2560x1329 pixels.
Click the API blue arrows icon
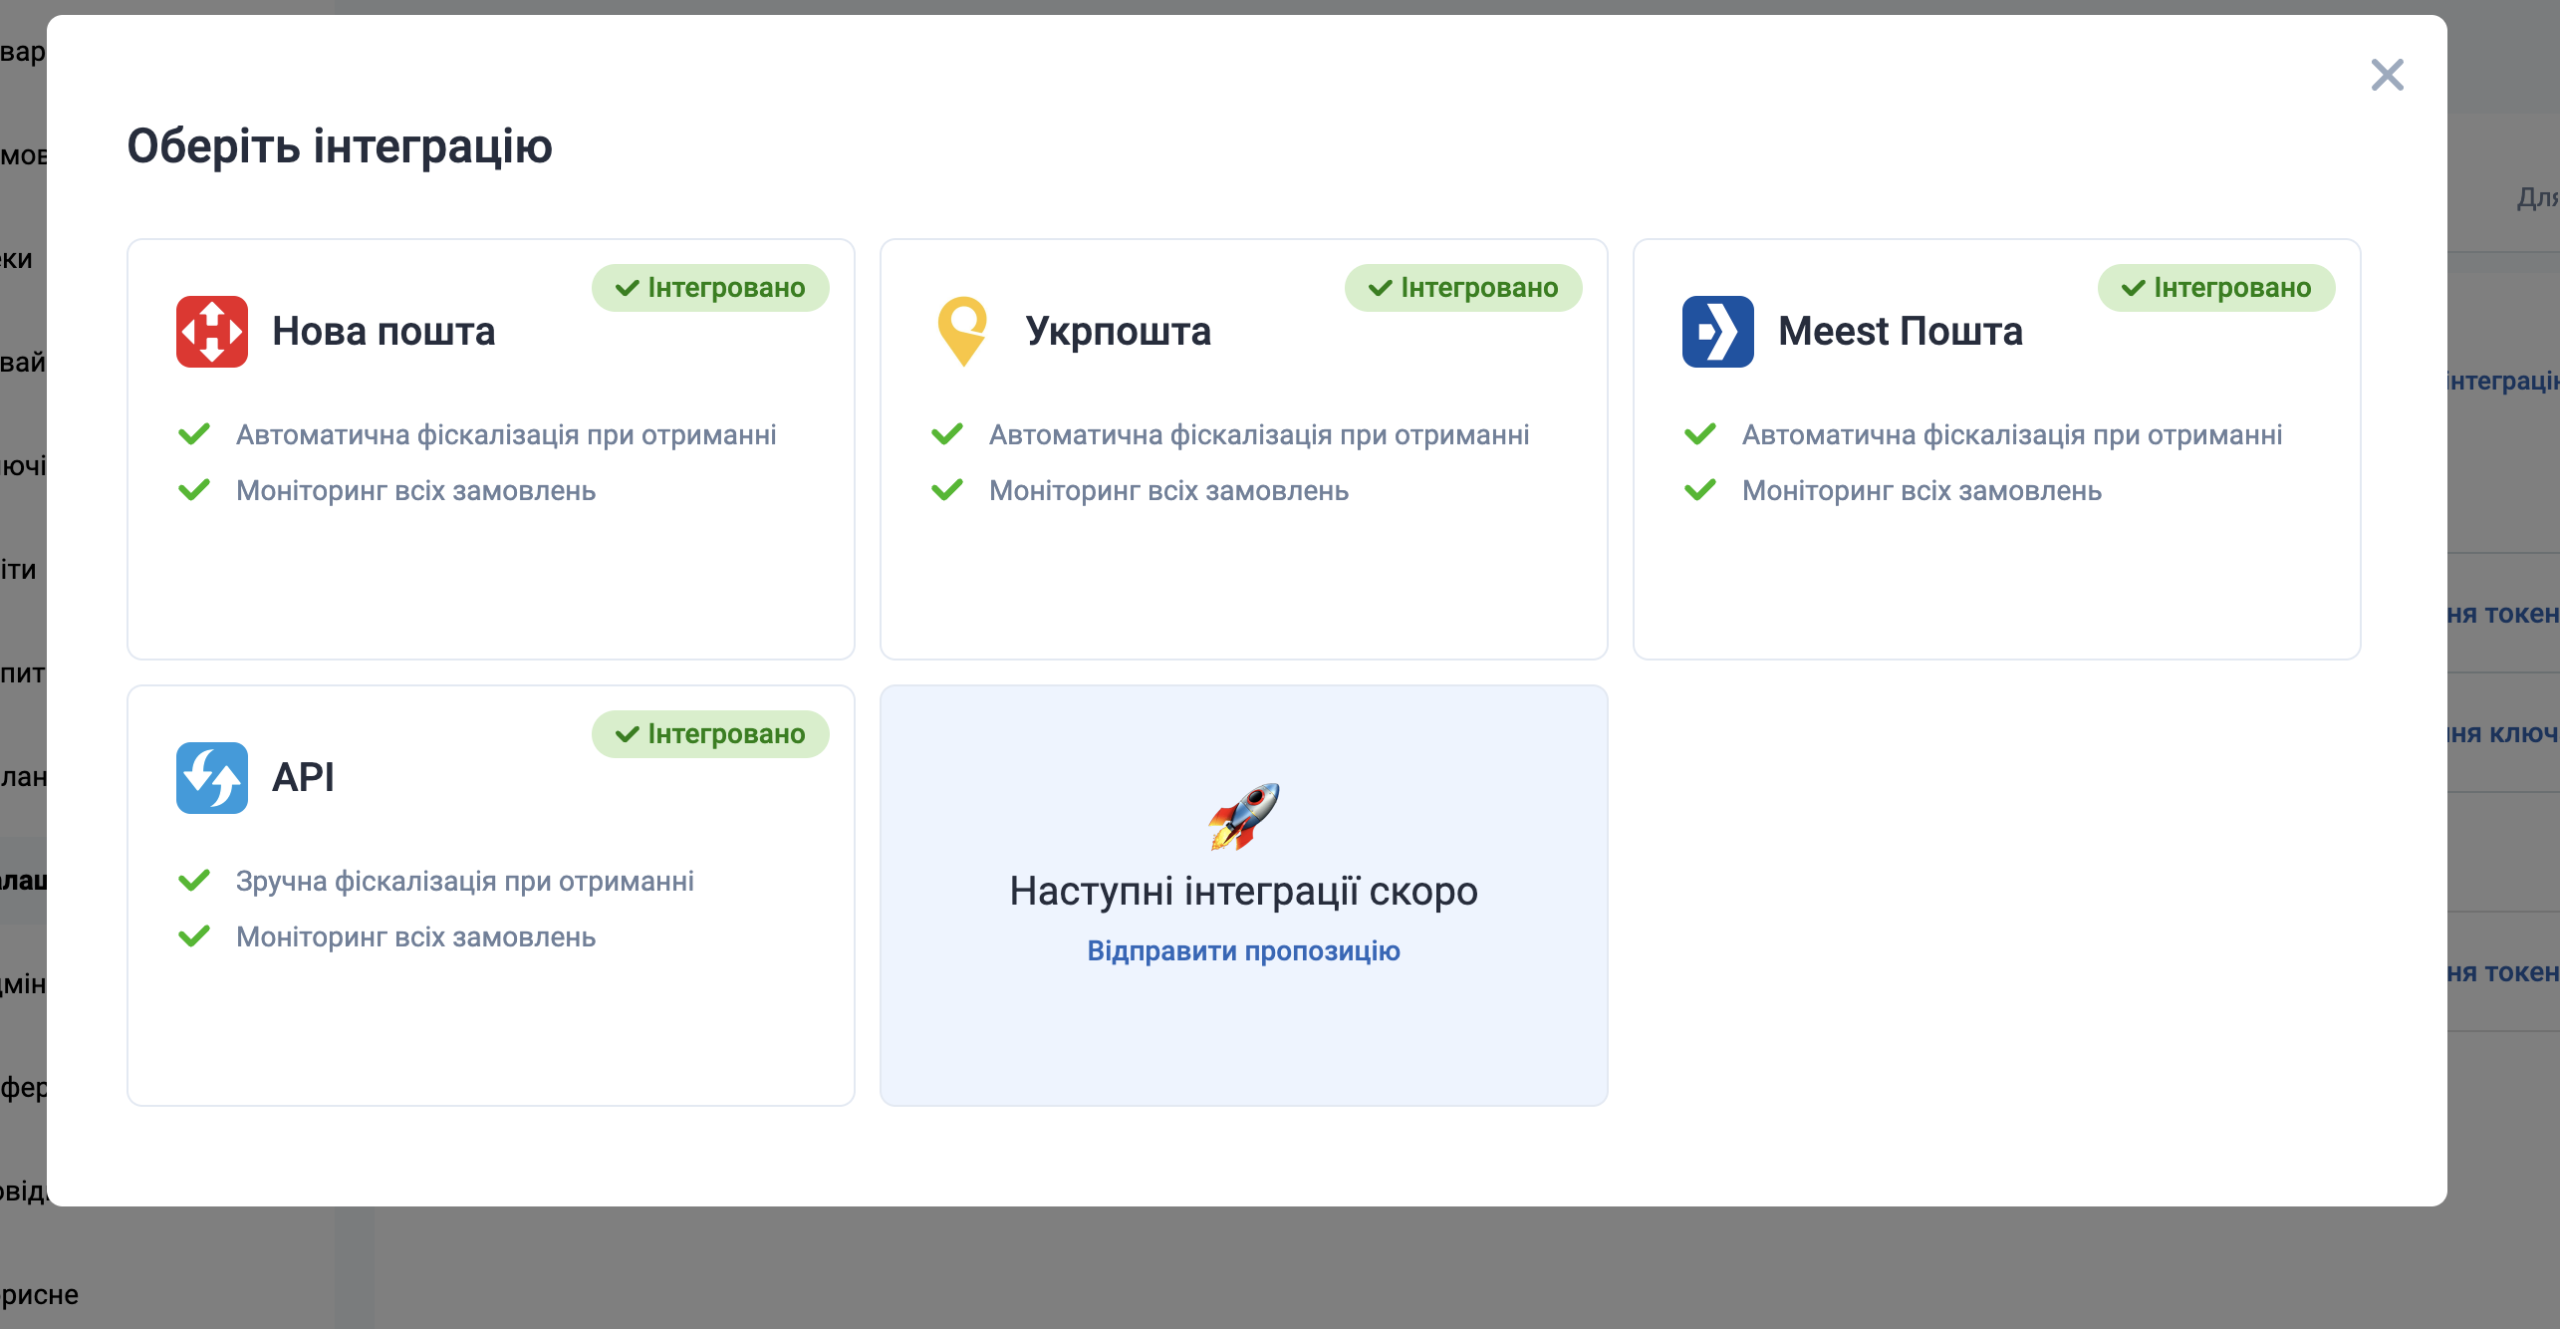tap(211, 777)
